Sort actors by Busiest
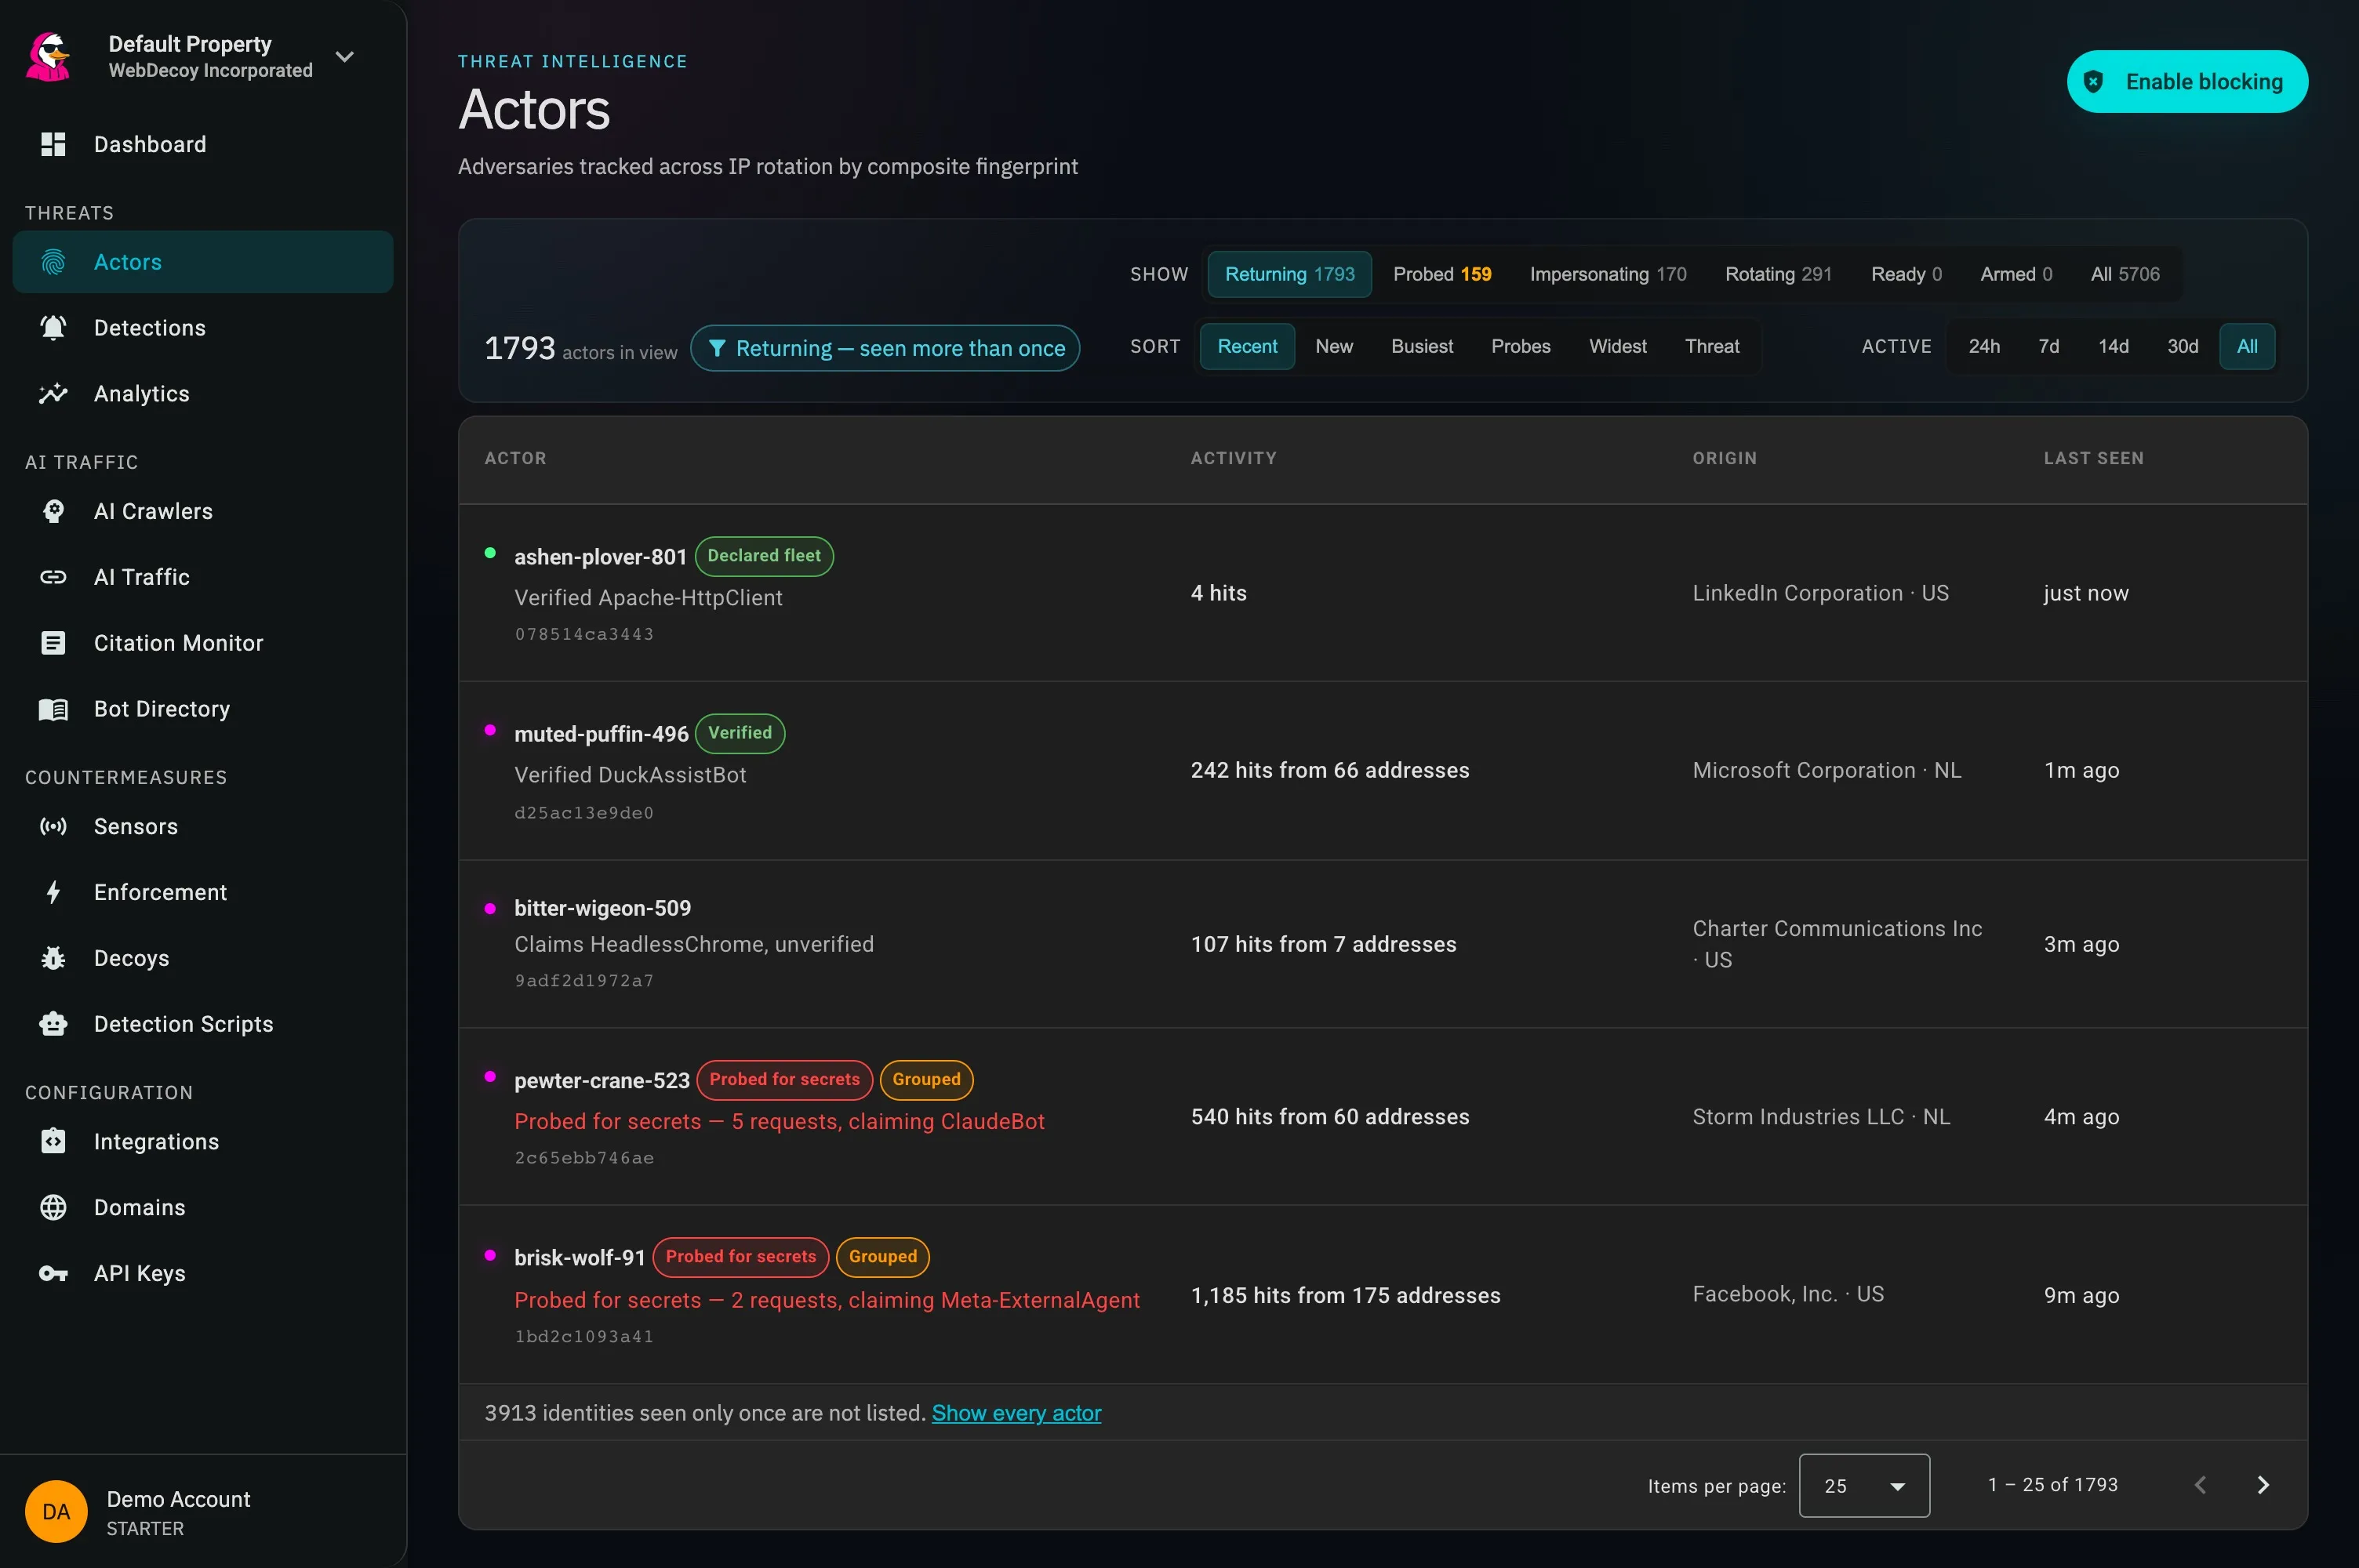Viewport: 2359px width, 1568px height. pos(1422,346)
